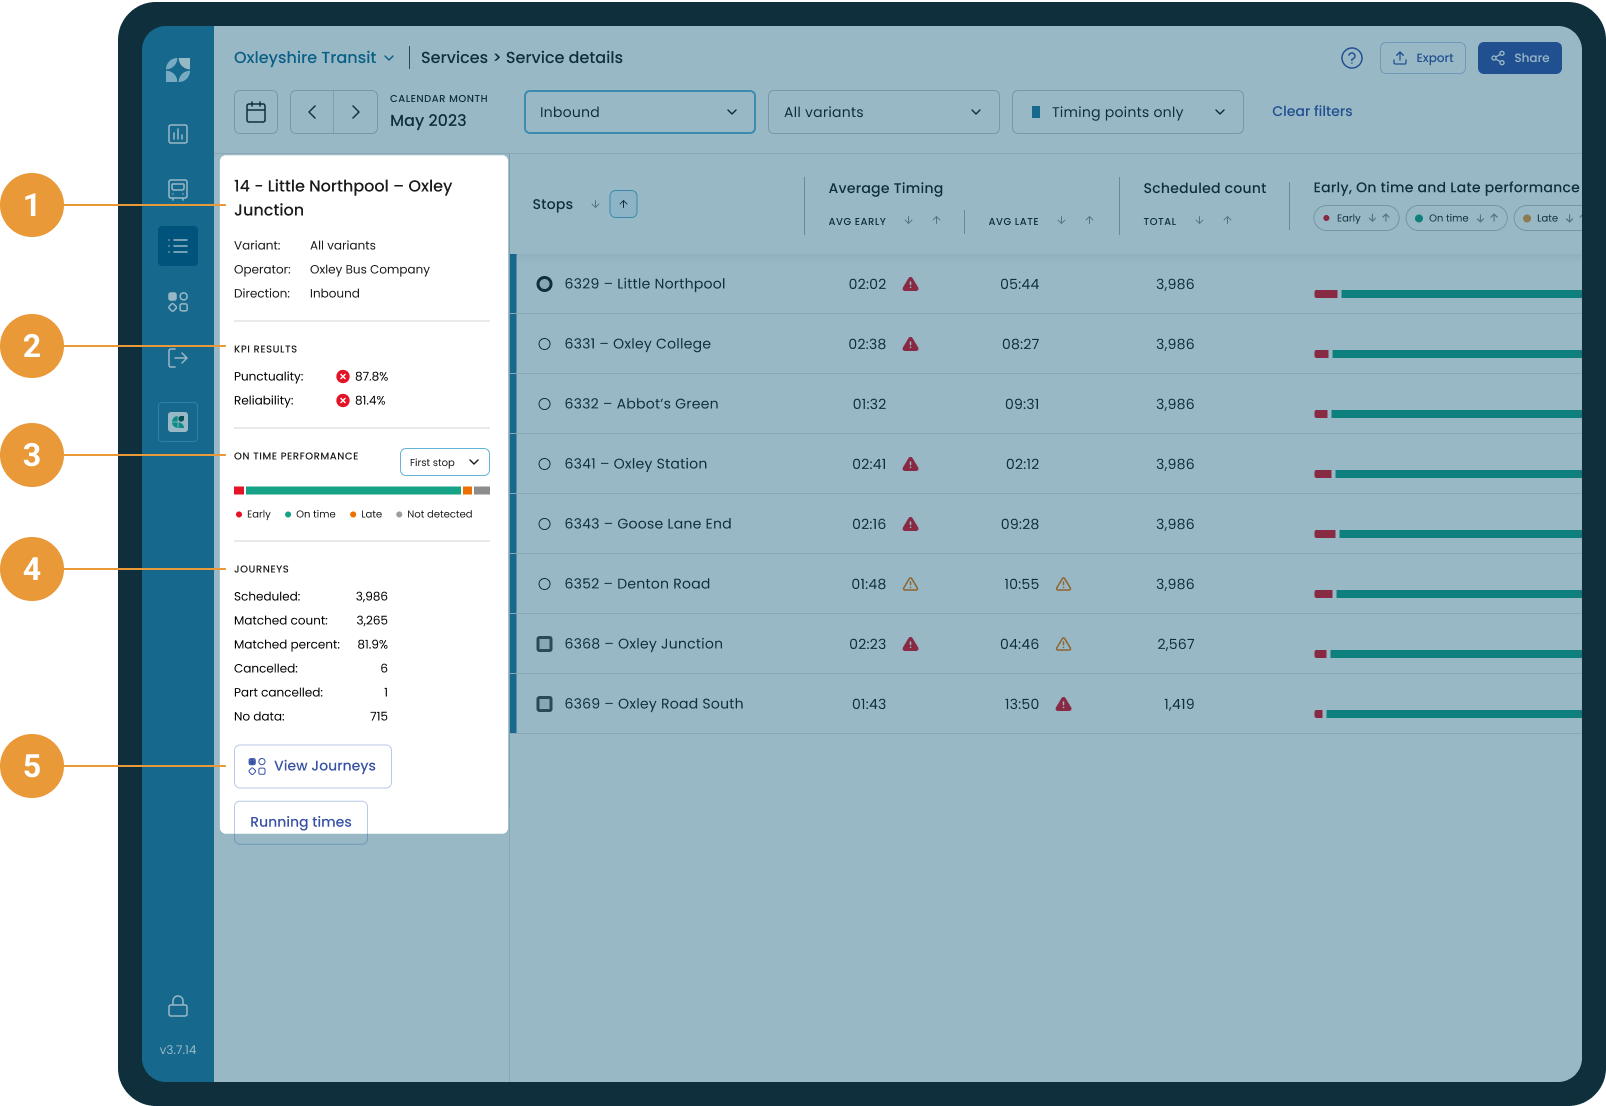1606x1106 pixels.
Task: Click the Service details breadcrumb
Action: (x=564, y=58)
